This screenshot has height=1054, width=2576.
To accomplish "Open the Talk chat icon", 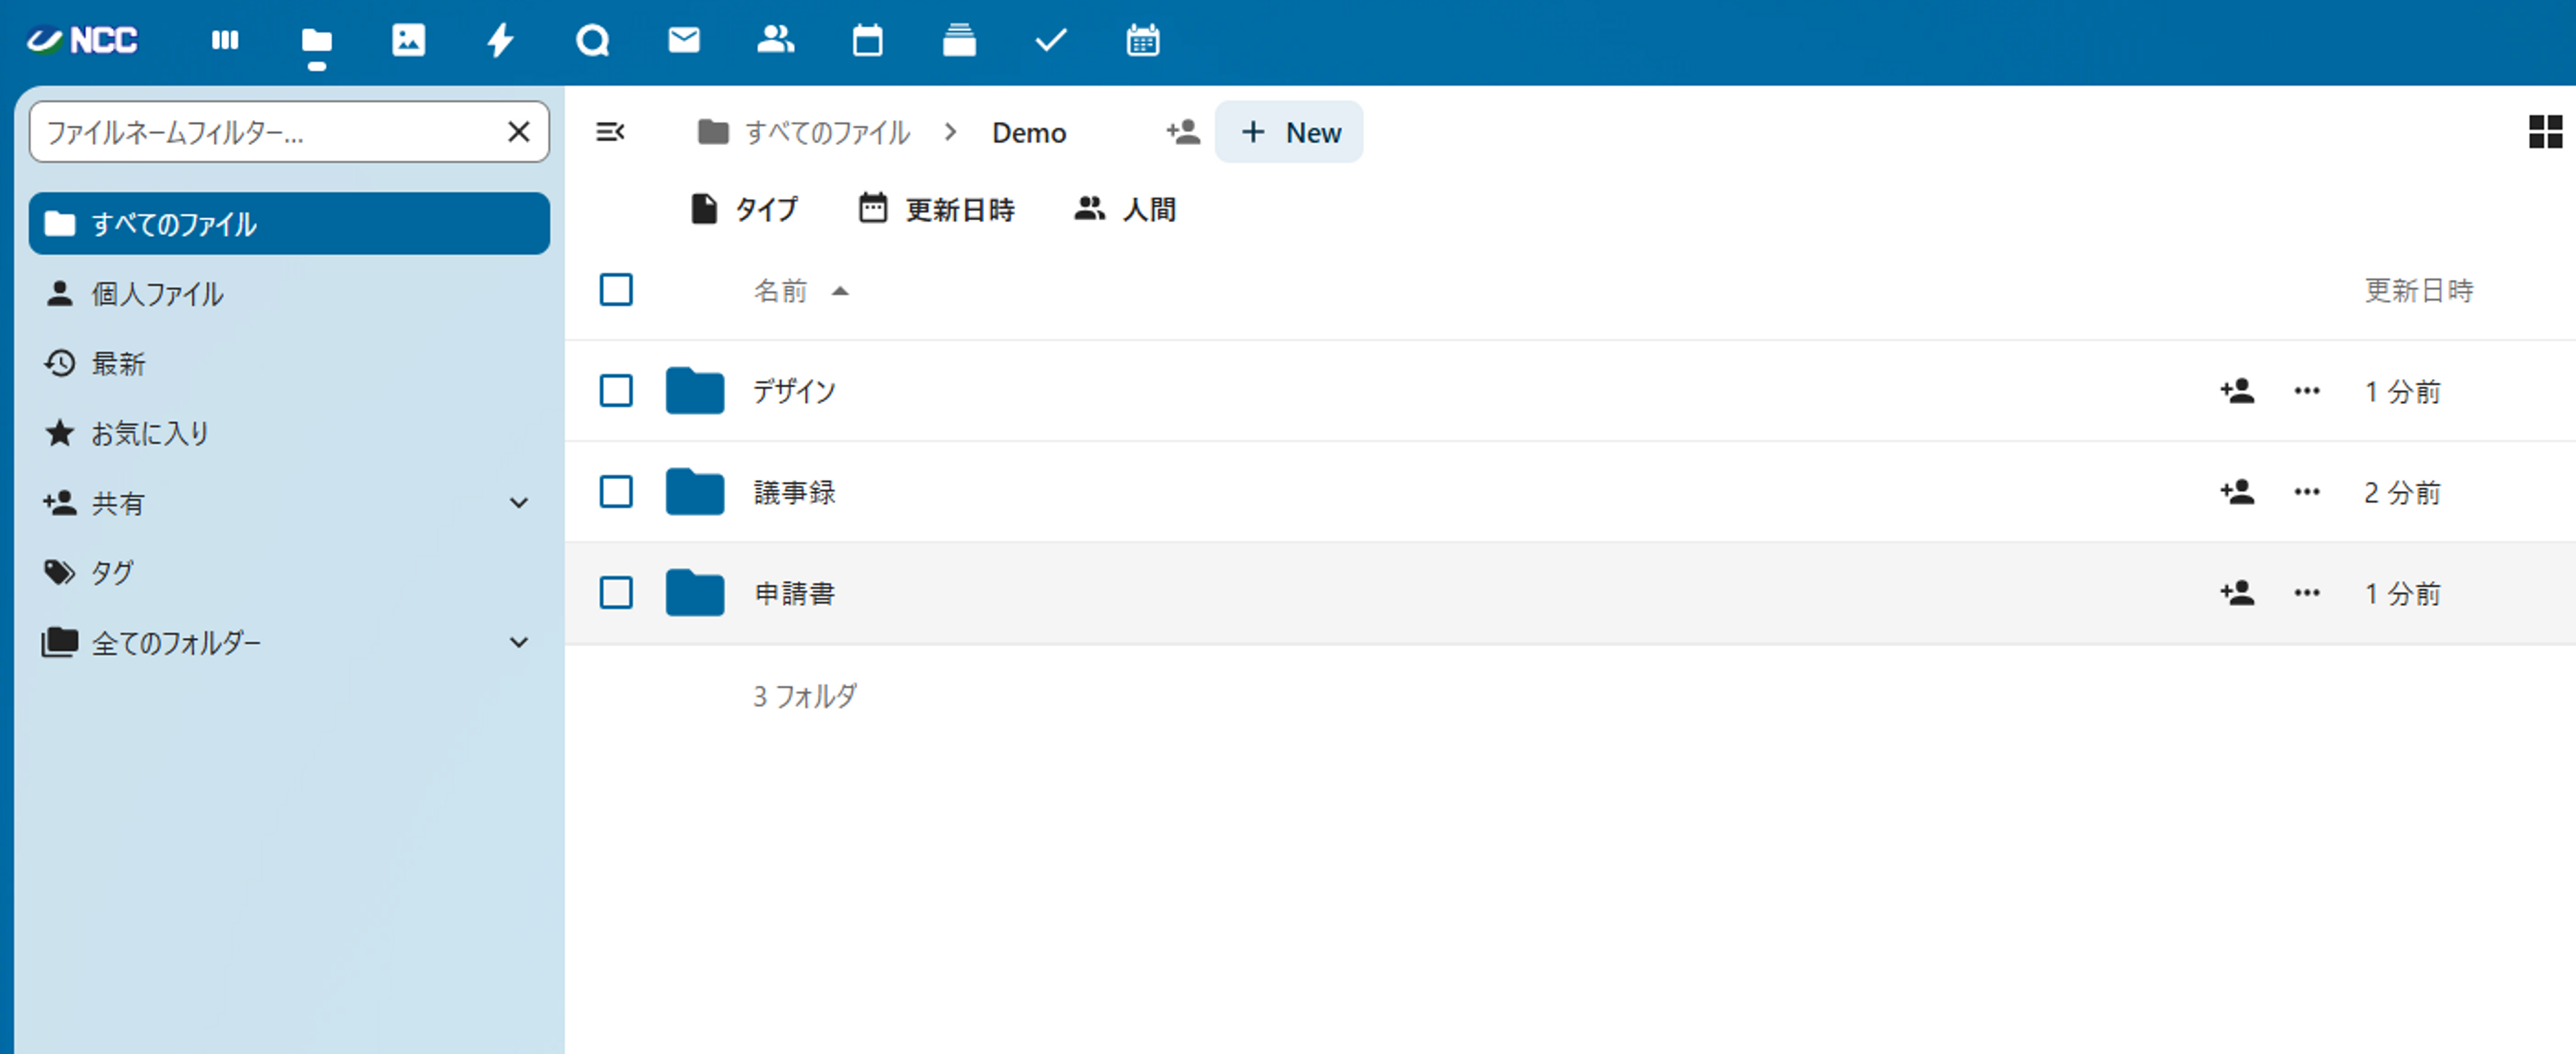I will (592, 40).
